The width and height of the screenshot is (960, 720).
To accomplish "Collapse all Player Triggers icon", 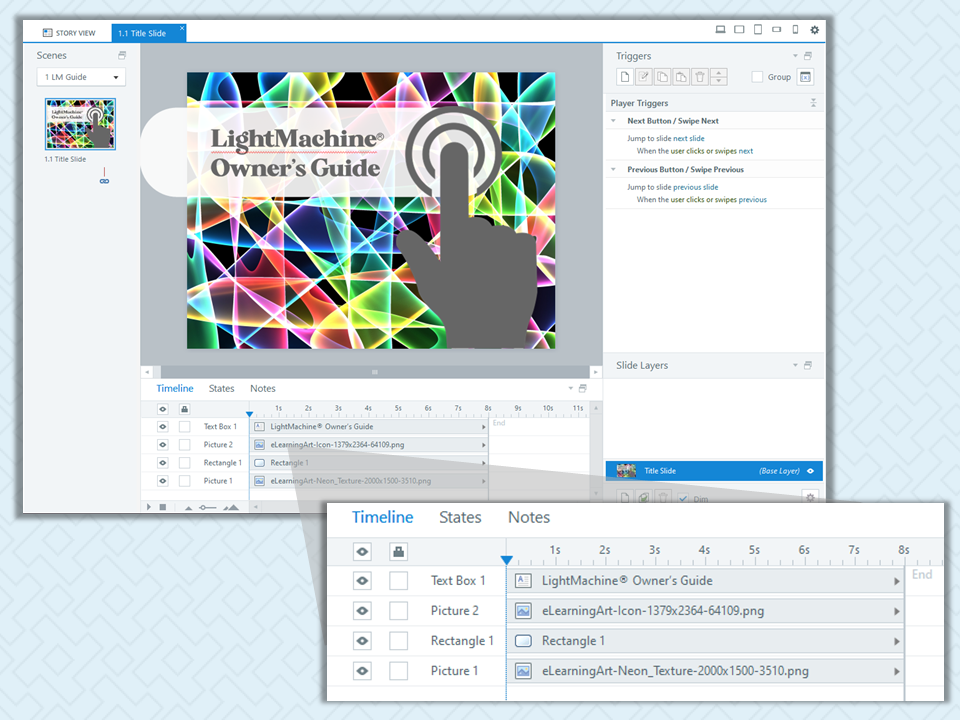I will [813, 103].
